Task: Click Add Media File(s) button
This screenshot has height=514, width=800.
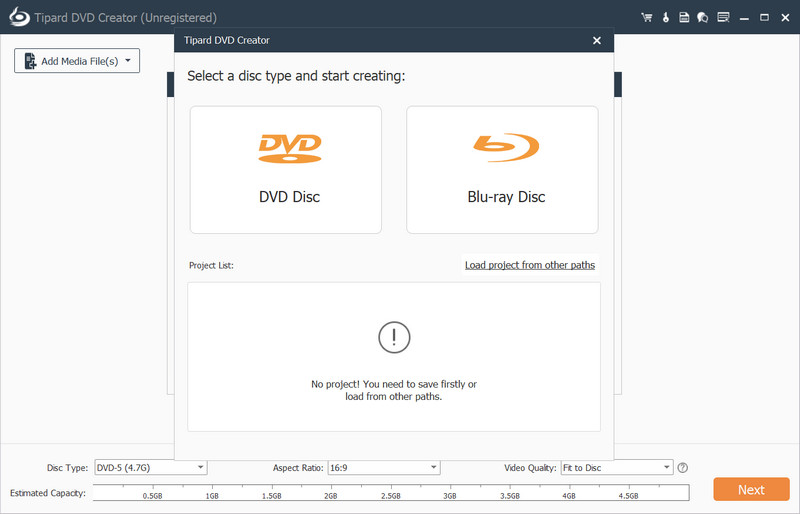Action: [77, 61]
